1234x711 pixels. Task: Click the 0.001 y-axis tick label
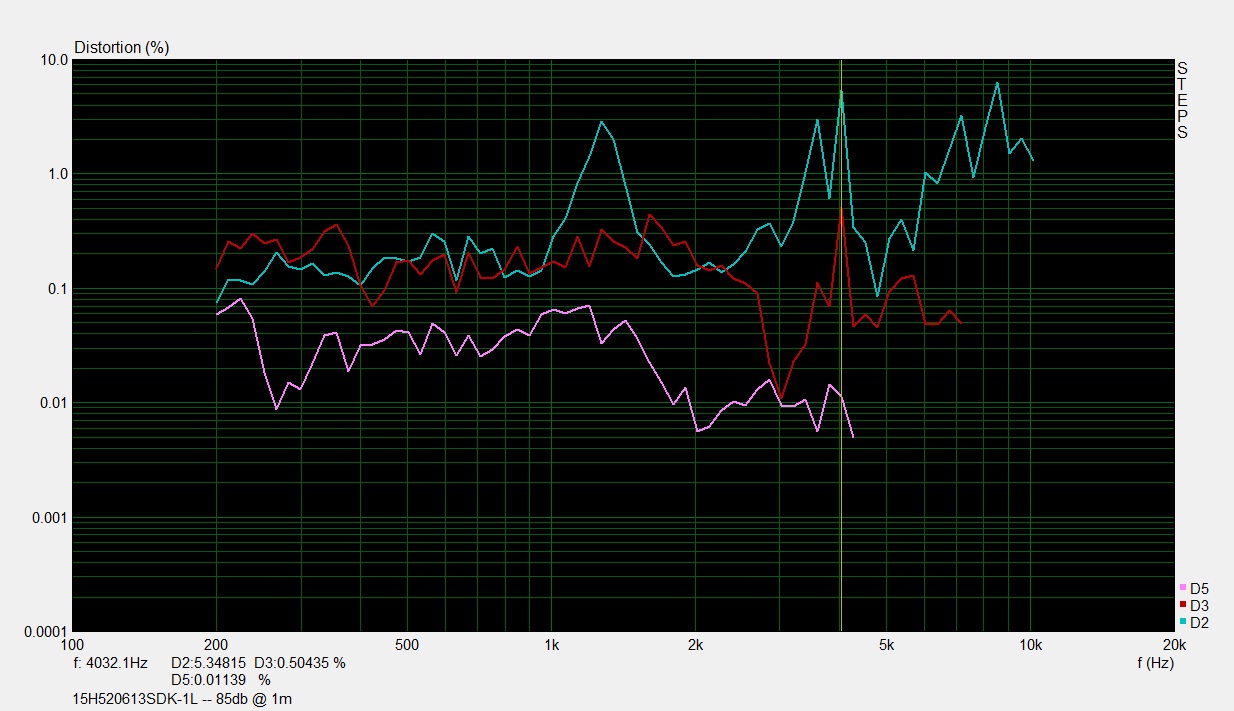[x=50, y=518]
